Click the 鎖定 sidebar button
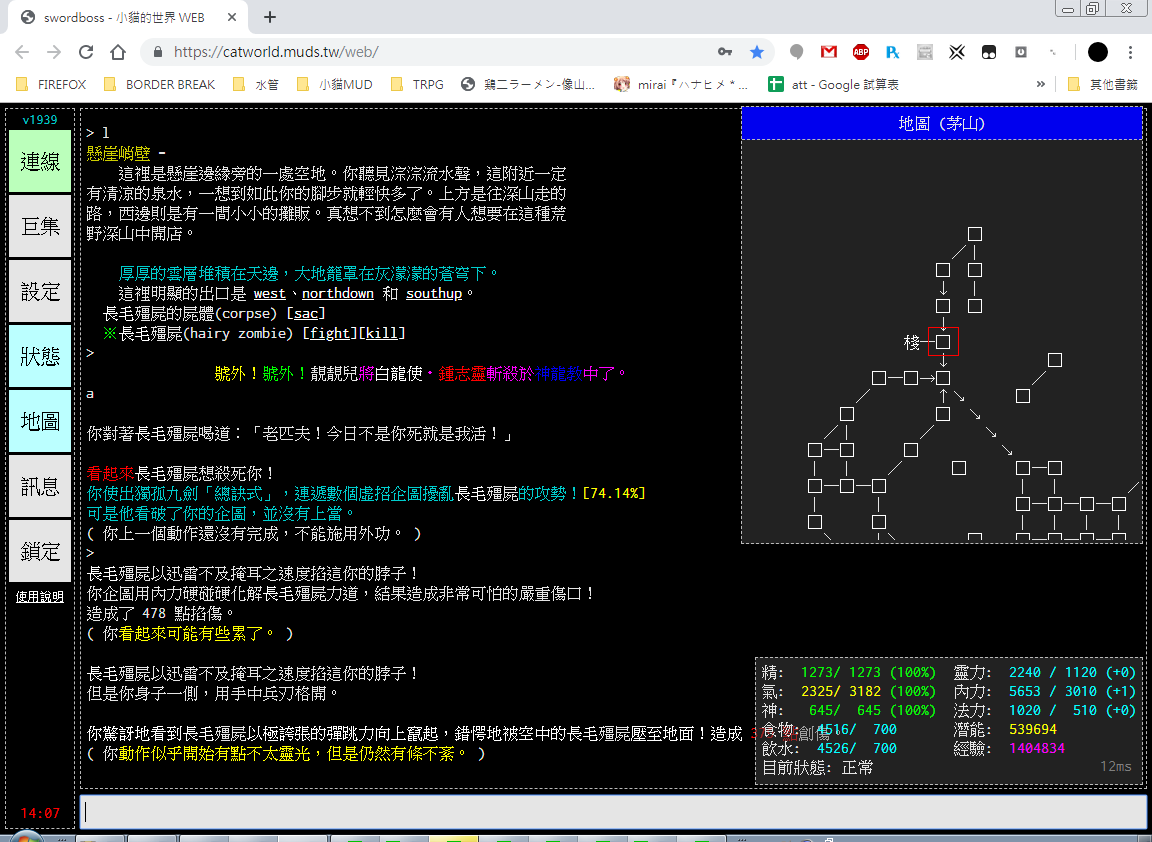Image resolution: width=1152 pixels, height=842 pixels. click(40, 551)
